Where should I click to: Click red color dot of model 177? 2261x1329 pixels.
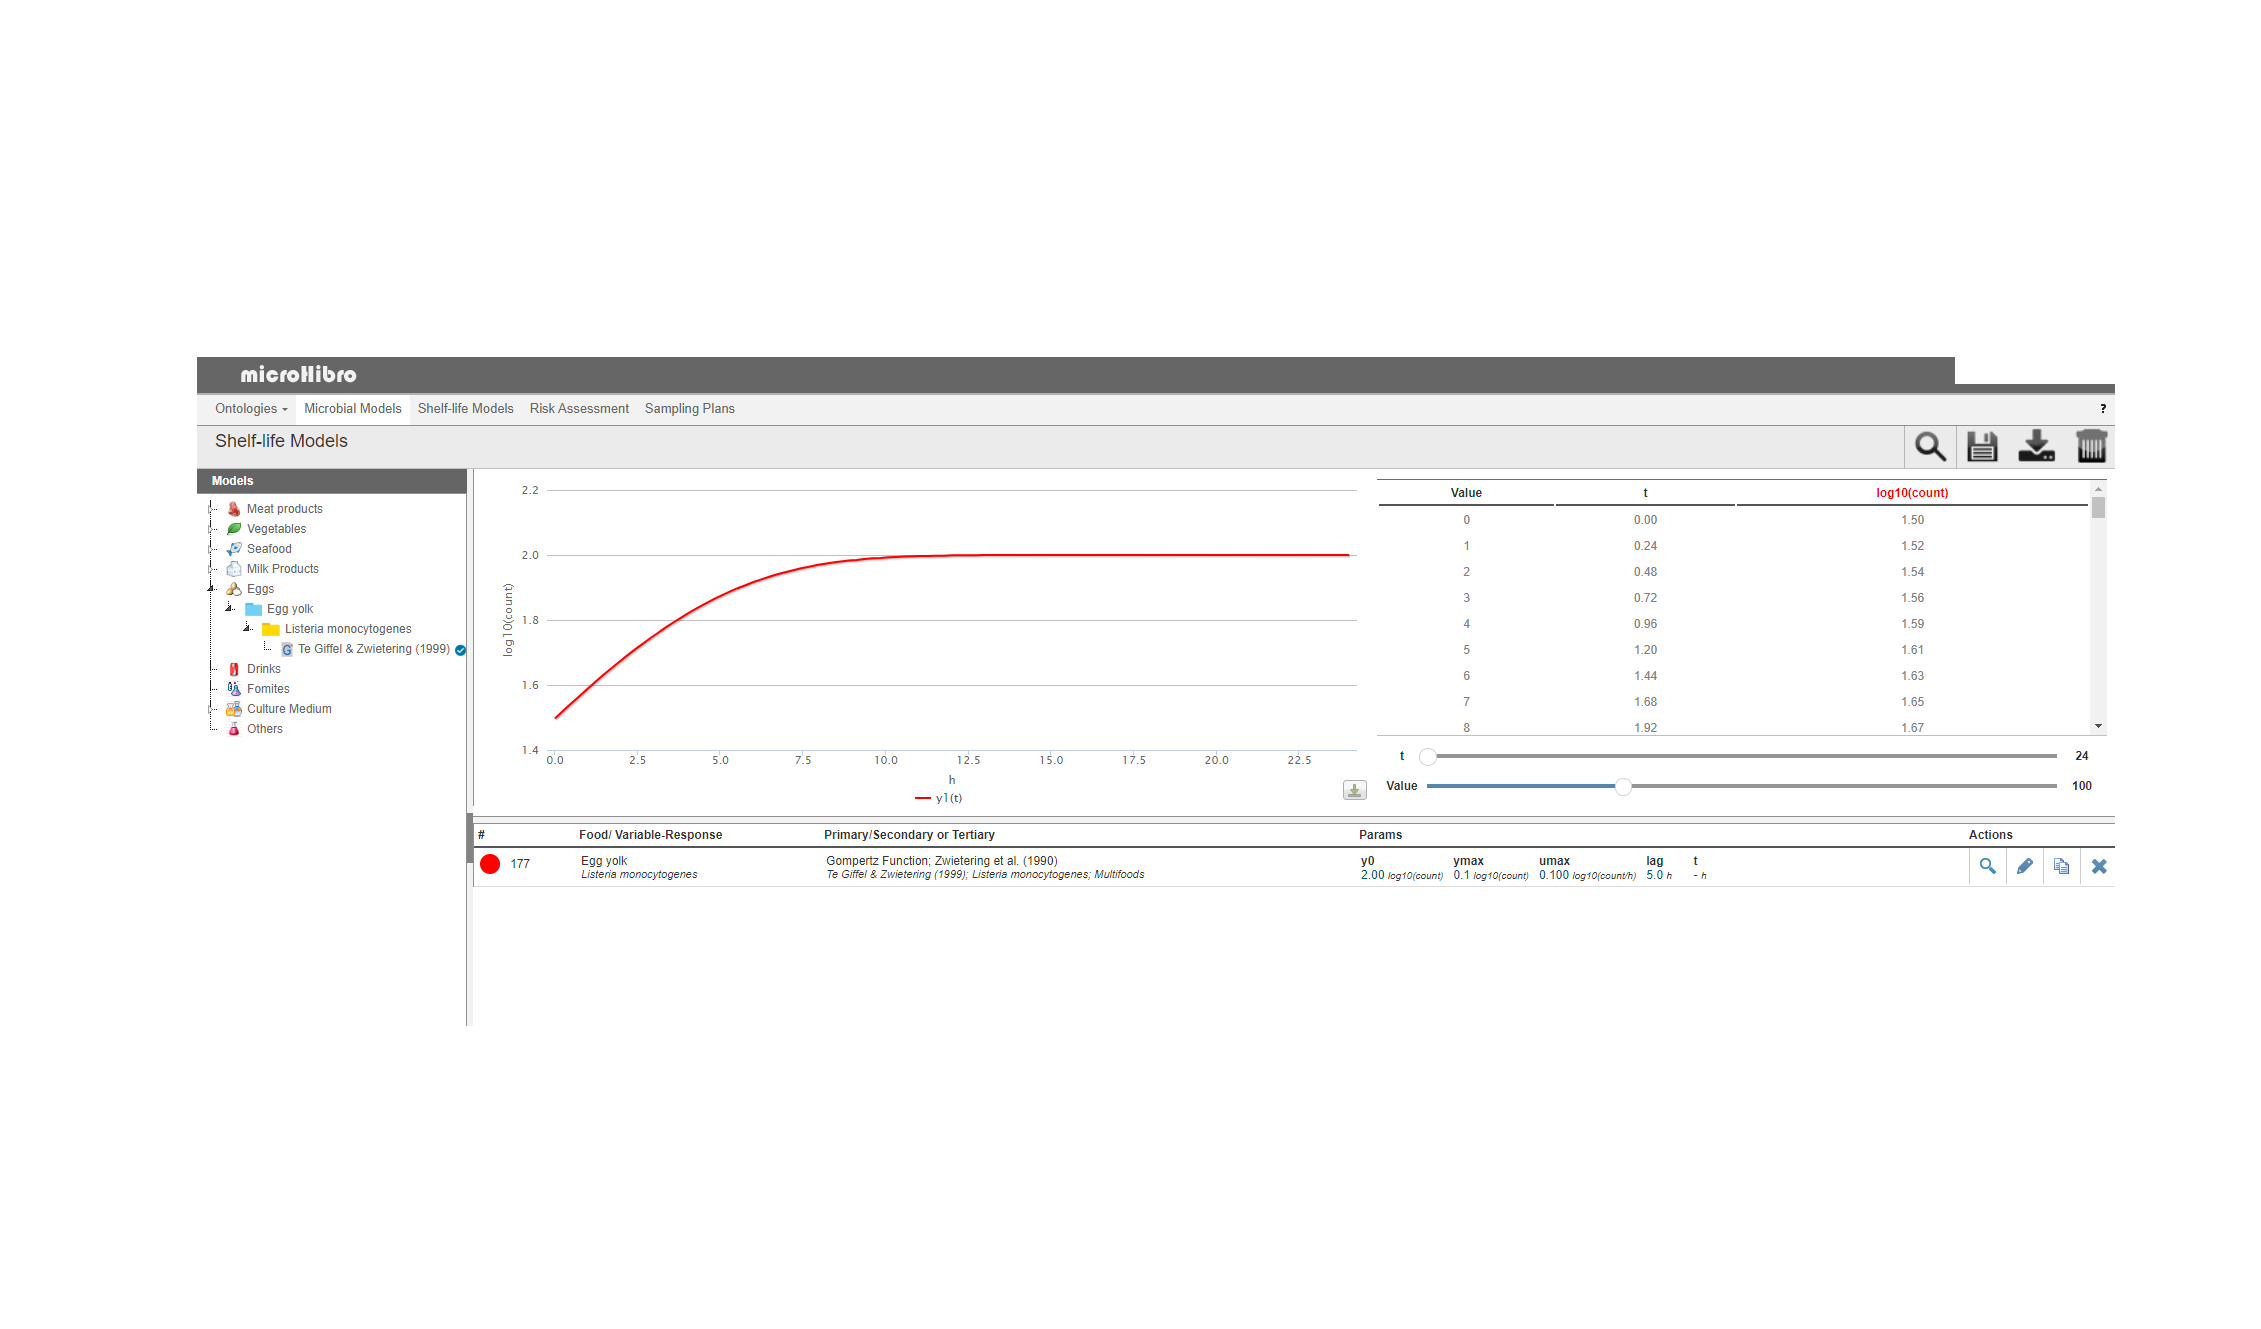pos(490,864)
